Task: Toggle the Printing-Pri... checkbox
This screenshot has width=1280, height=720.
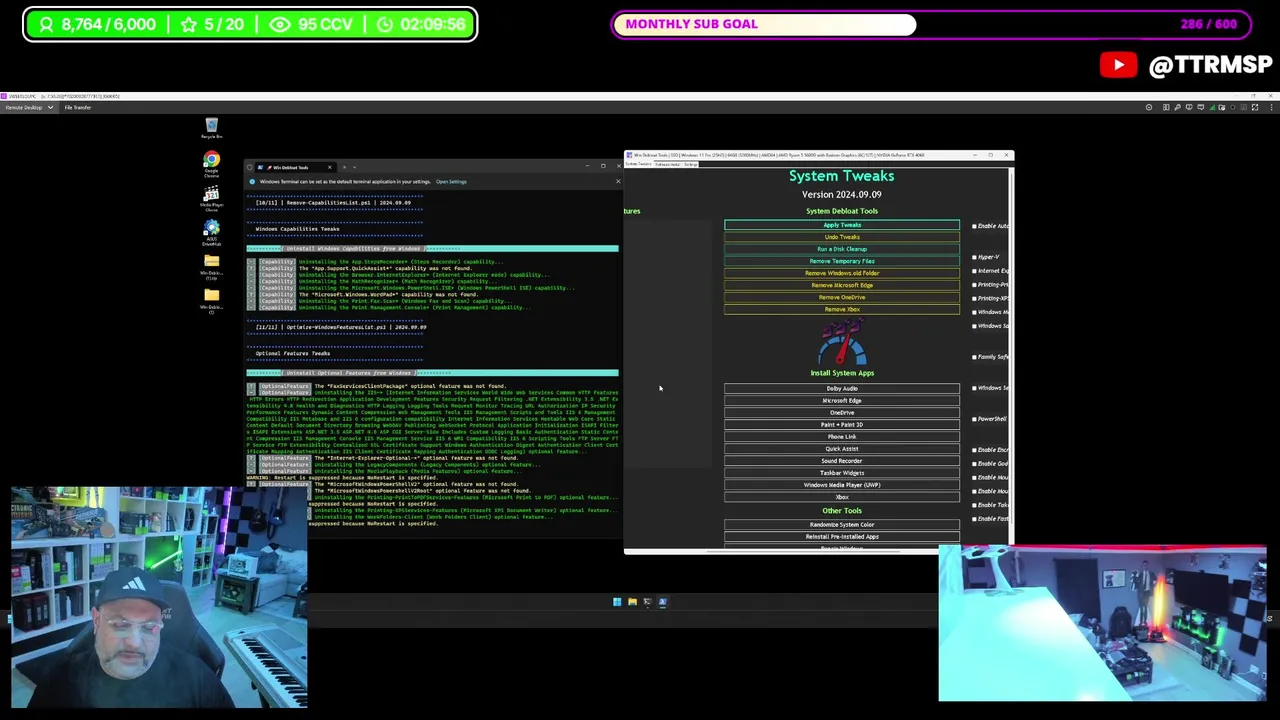Action: [x=974, y=285]
